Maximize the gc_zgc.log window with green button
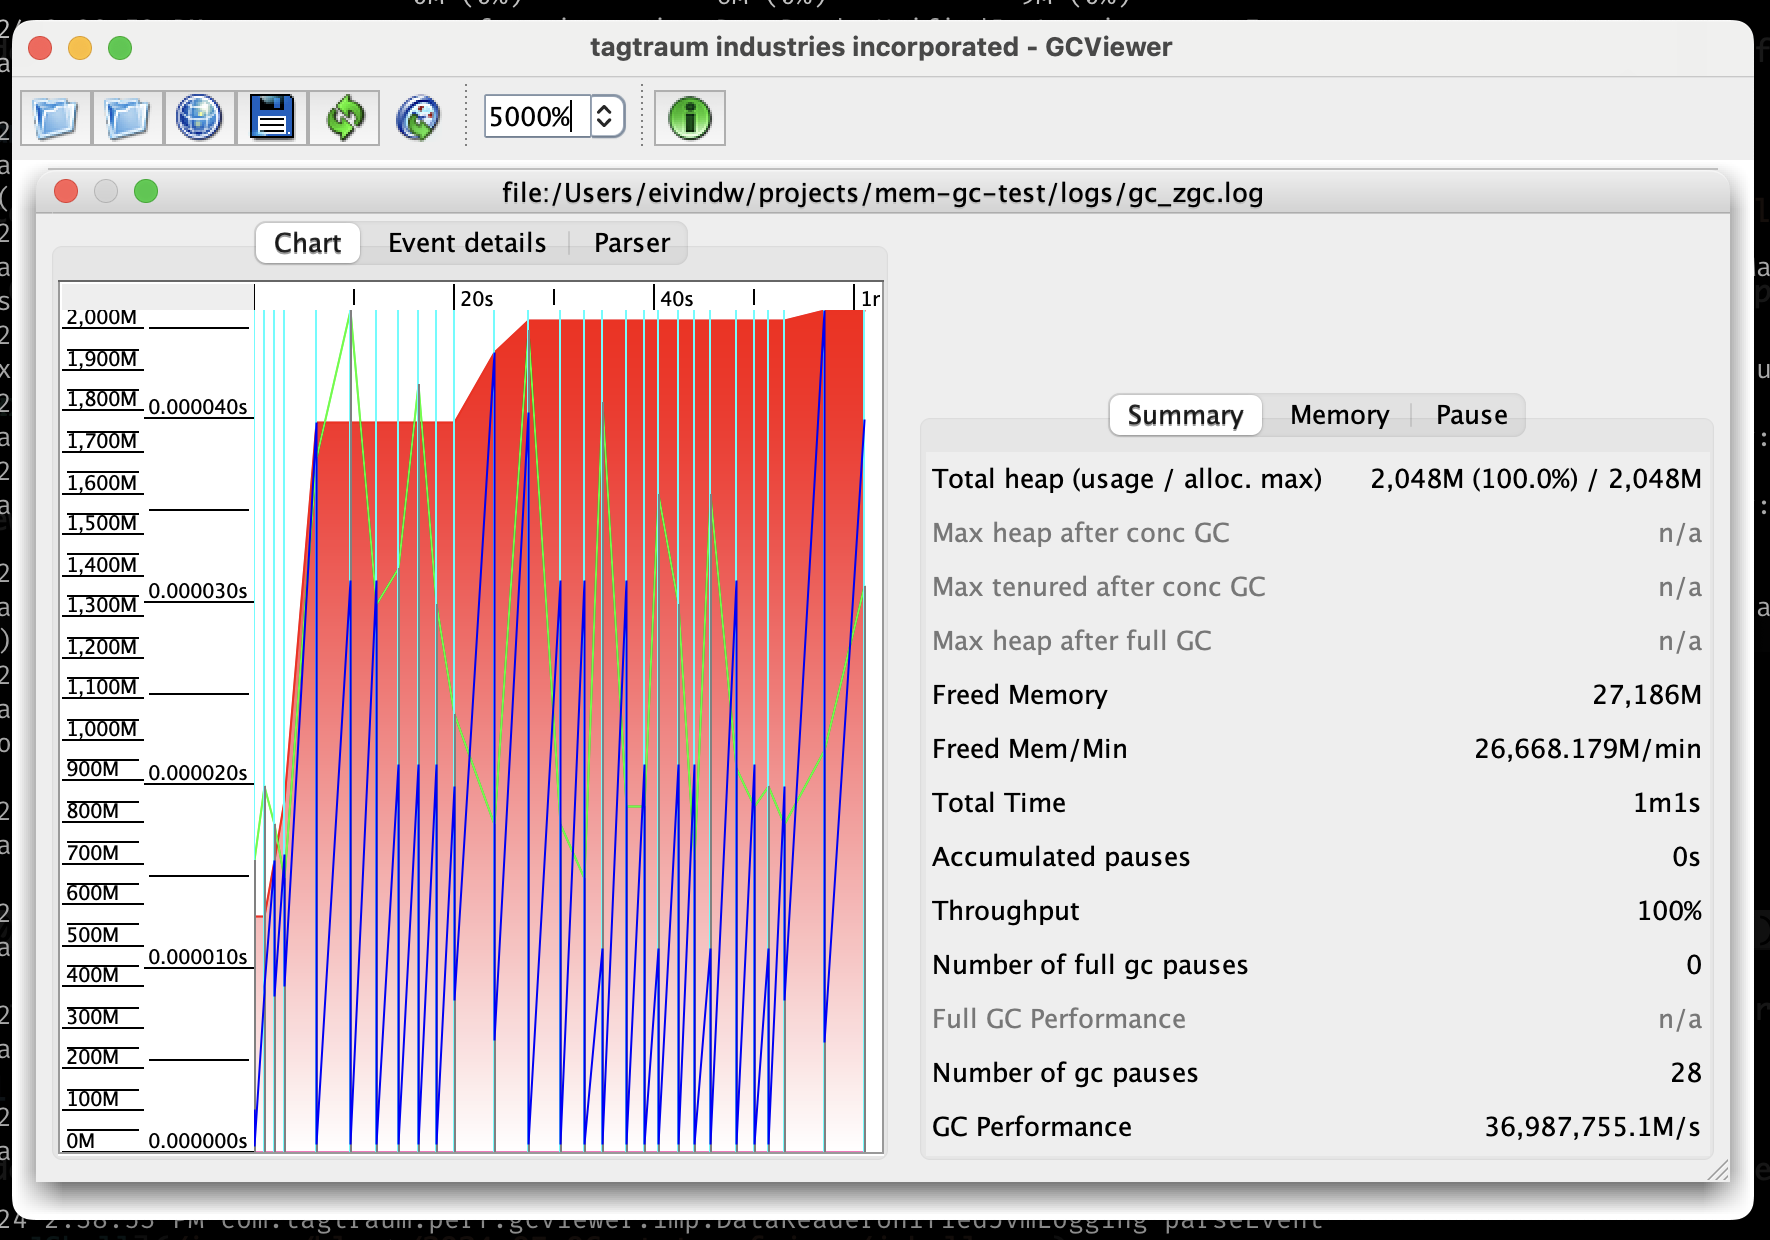This screenshot has height=1240, width=1770. 146,192
